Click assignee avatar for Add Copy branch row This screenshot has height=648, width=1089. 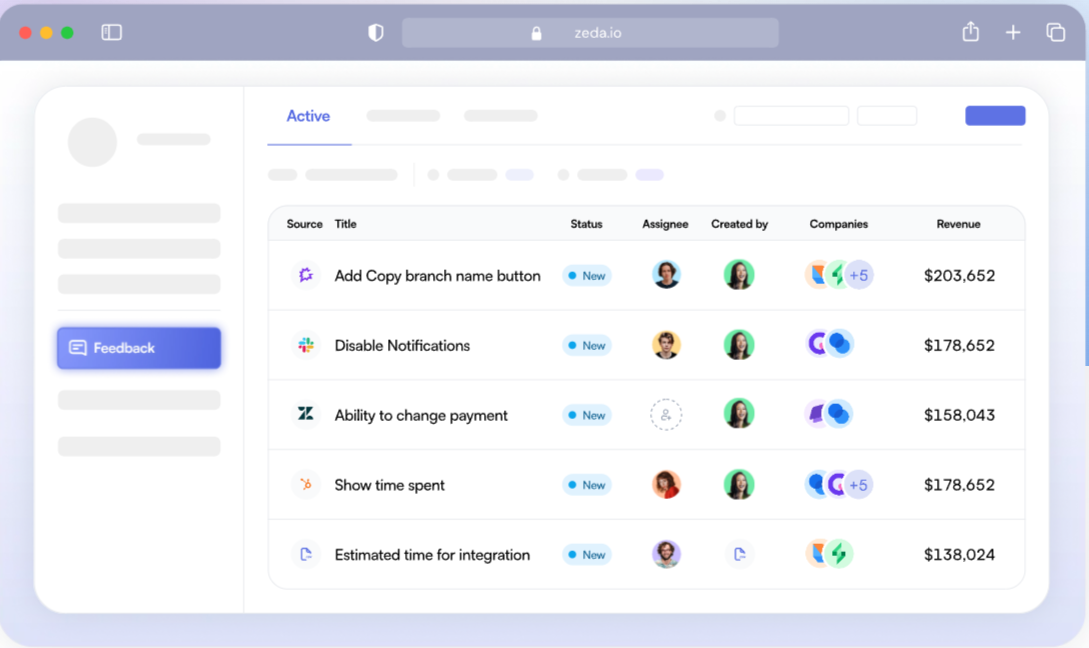point(666,275)
